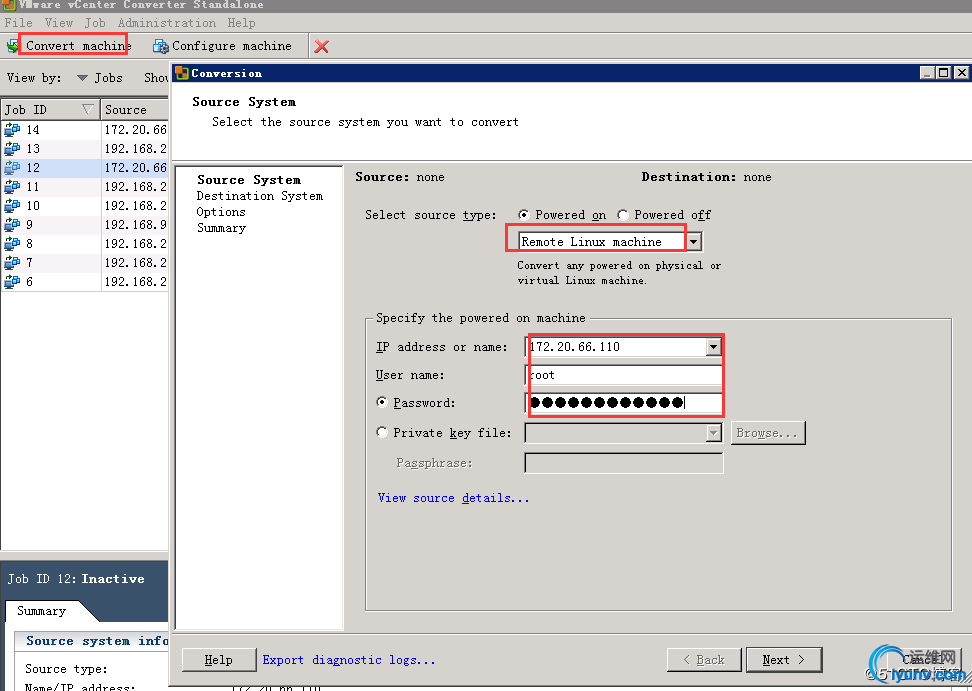Click the job icon for Job ID 8
Image resolution: width=972 pixels, height=691 pixels.
(x=12, y=244)
